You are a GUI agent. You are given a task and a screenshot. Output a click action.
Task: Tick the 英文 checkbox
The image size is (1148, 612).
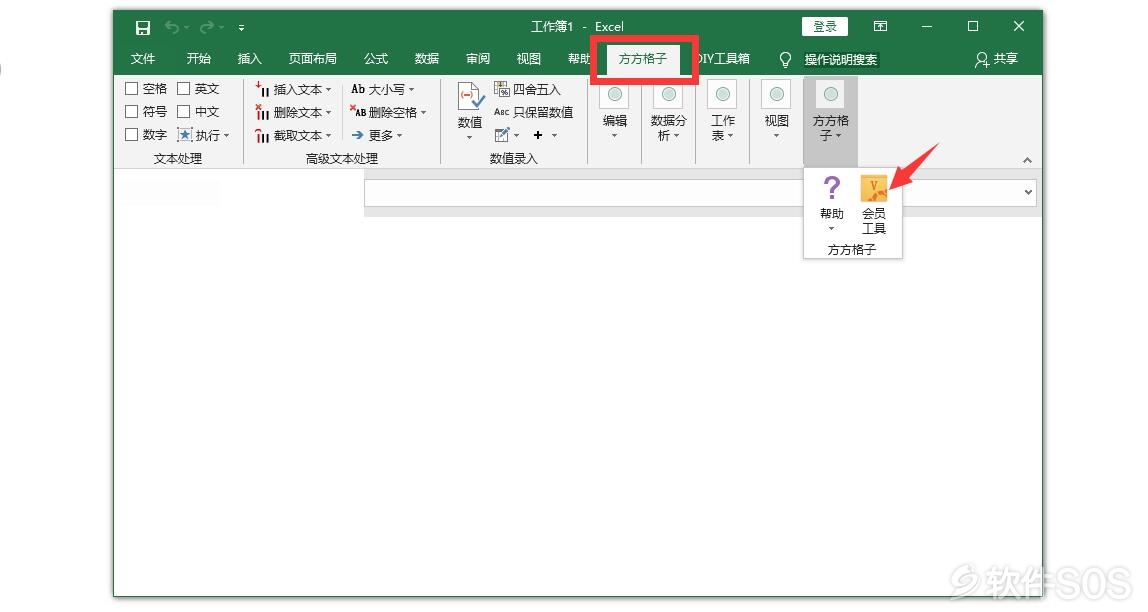(x=184, y=89)
